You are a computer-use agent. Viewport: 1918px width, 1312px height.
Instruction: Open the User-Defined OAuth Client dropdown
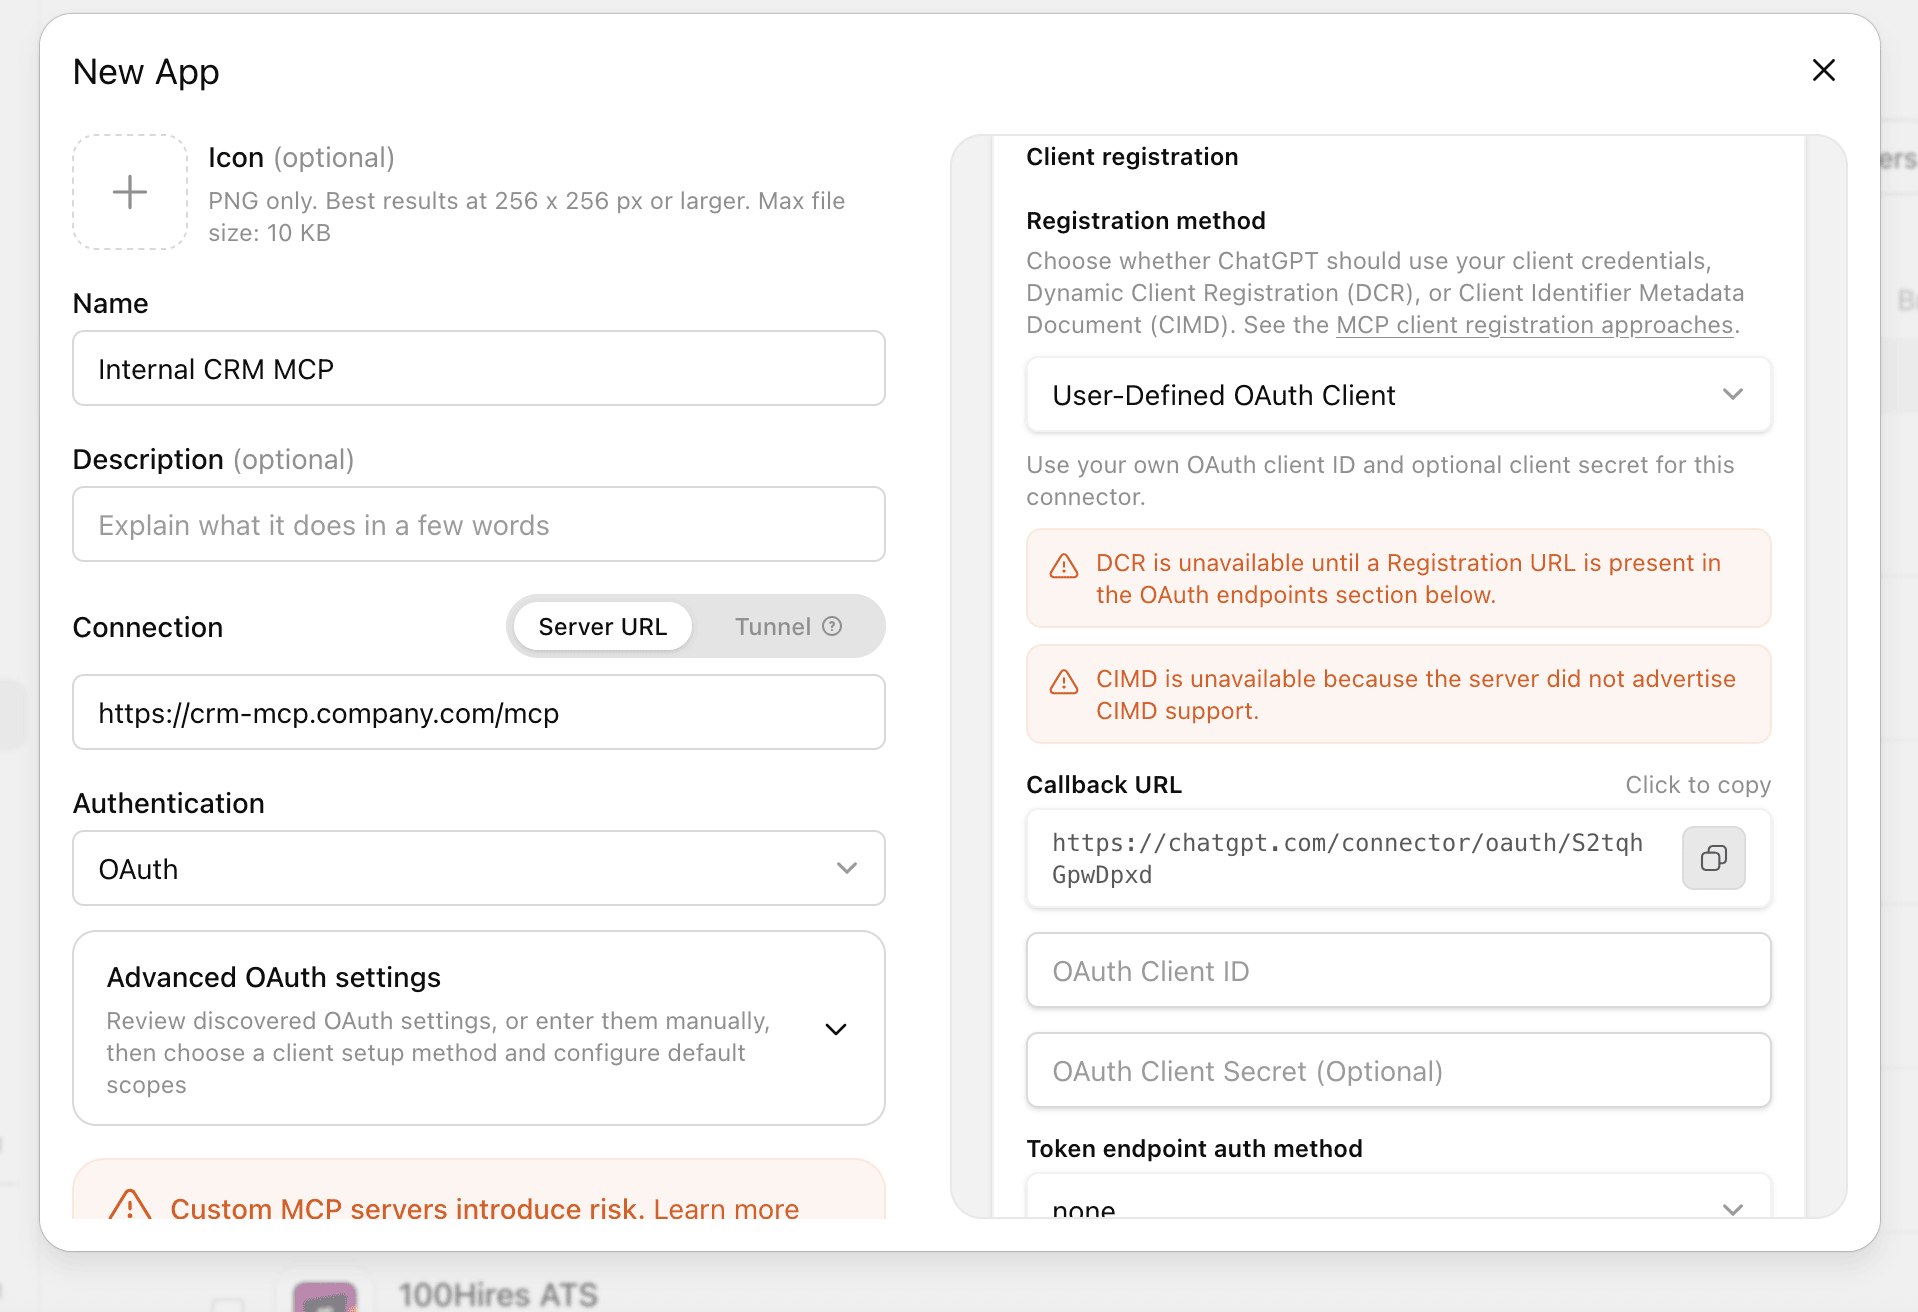pos(1398,395)
